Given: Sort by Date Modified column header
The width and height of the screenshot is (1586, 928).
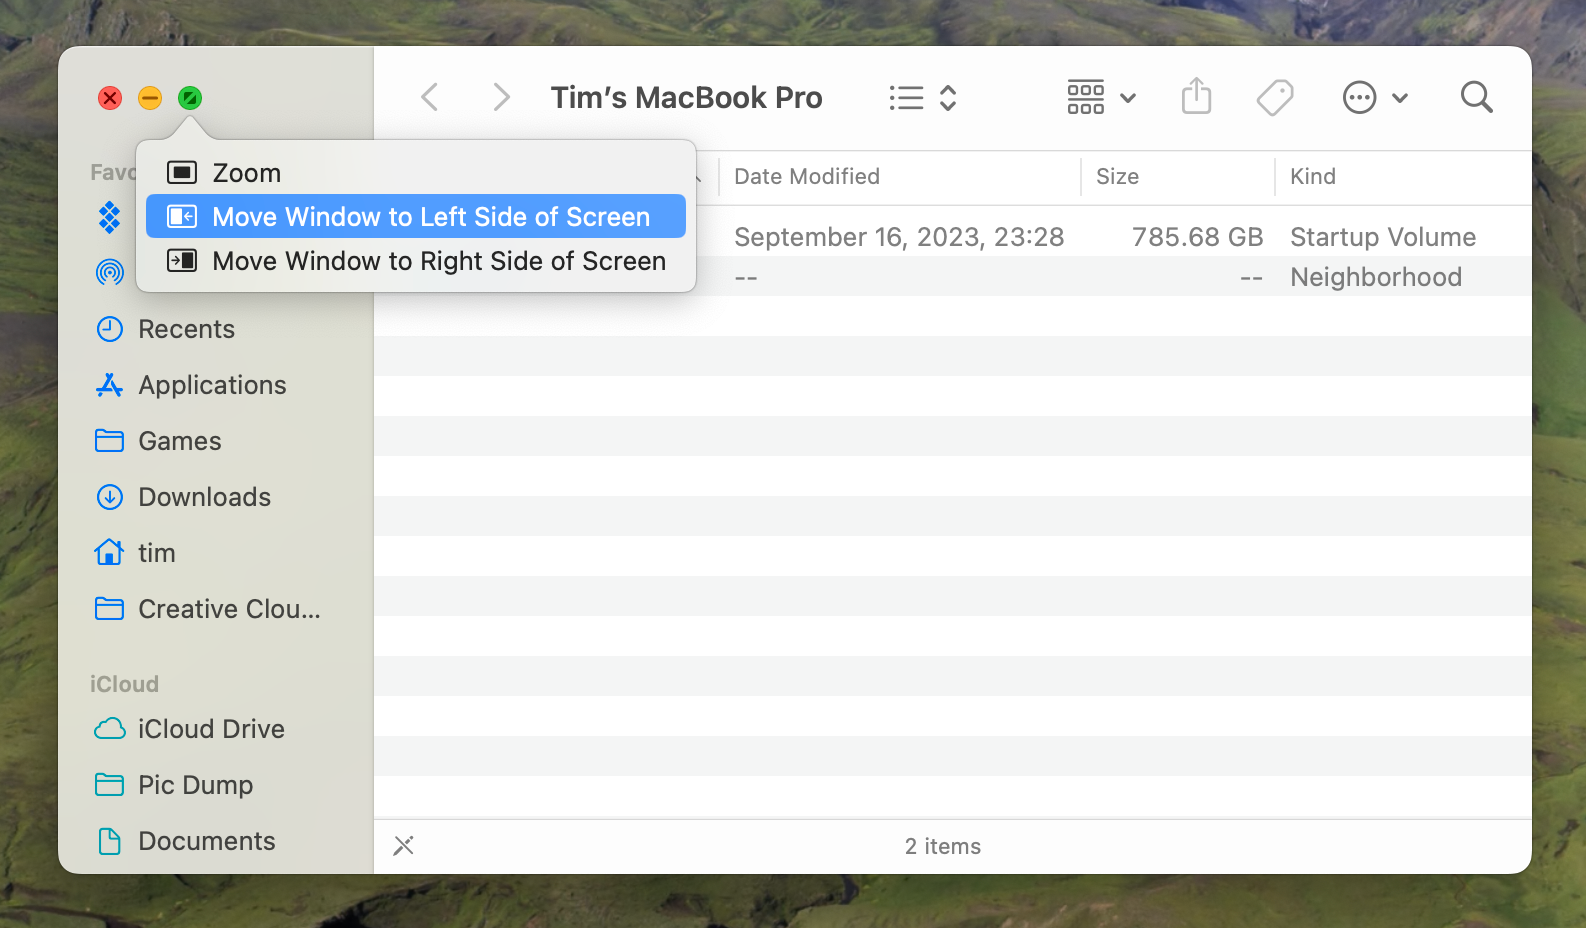Looking at the screenshot, I should click(x=806, y=177).
